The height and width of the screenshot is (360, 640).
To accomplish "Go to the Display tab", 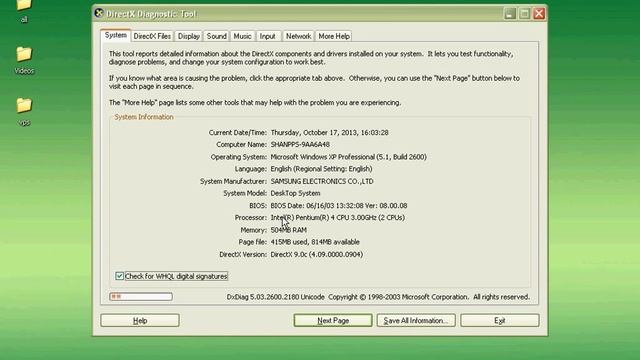I will click(x=189, y=36).
